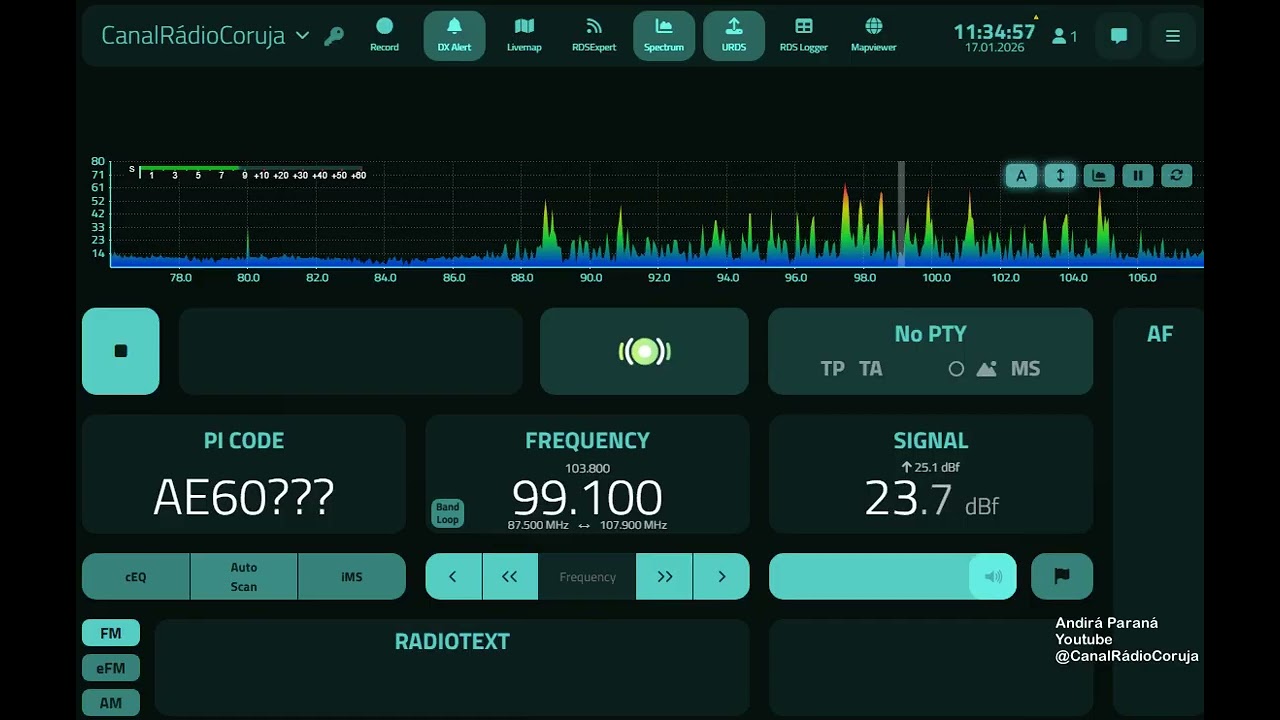Step frequency down with single left arrow
The image size is (1280, 720).
coord(453,577)
